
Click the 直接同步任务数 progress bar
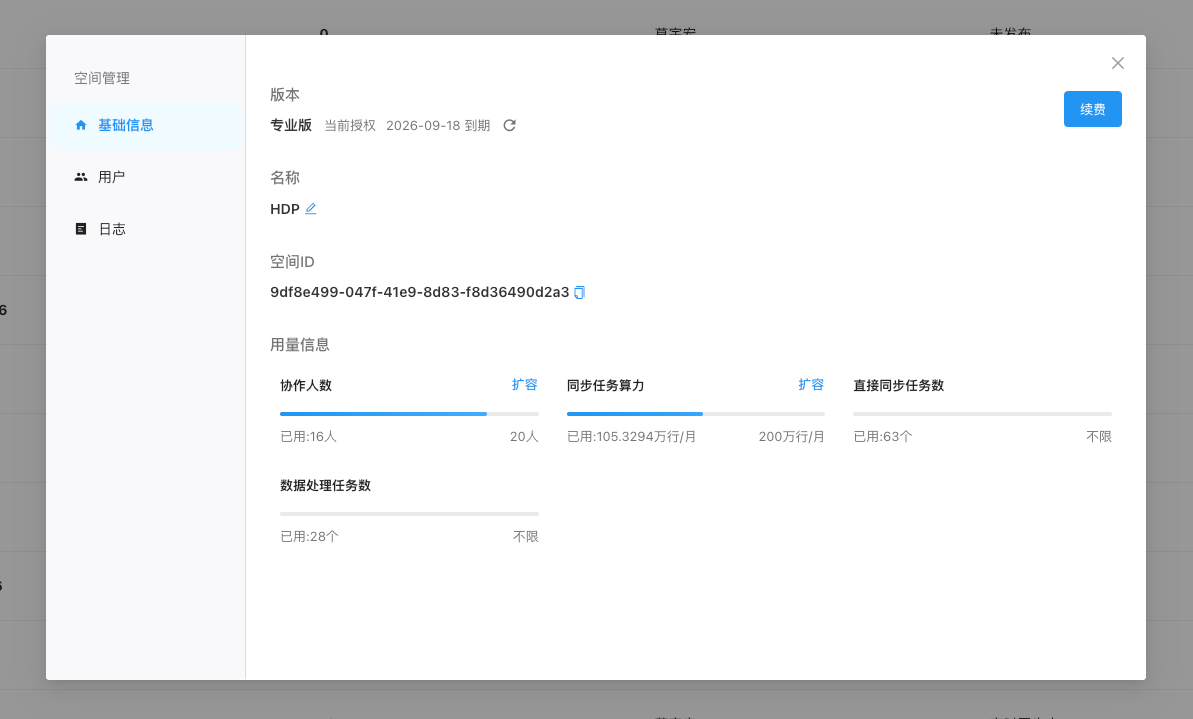pyautogui.click(x=982, y=414)
